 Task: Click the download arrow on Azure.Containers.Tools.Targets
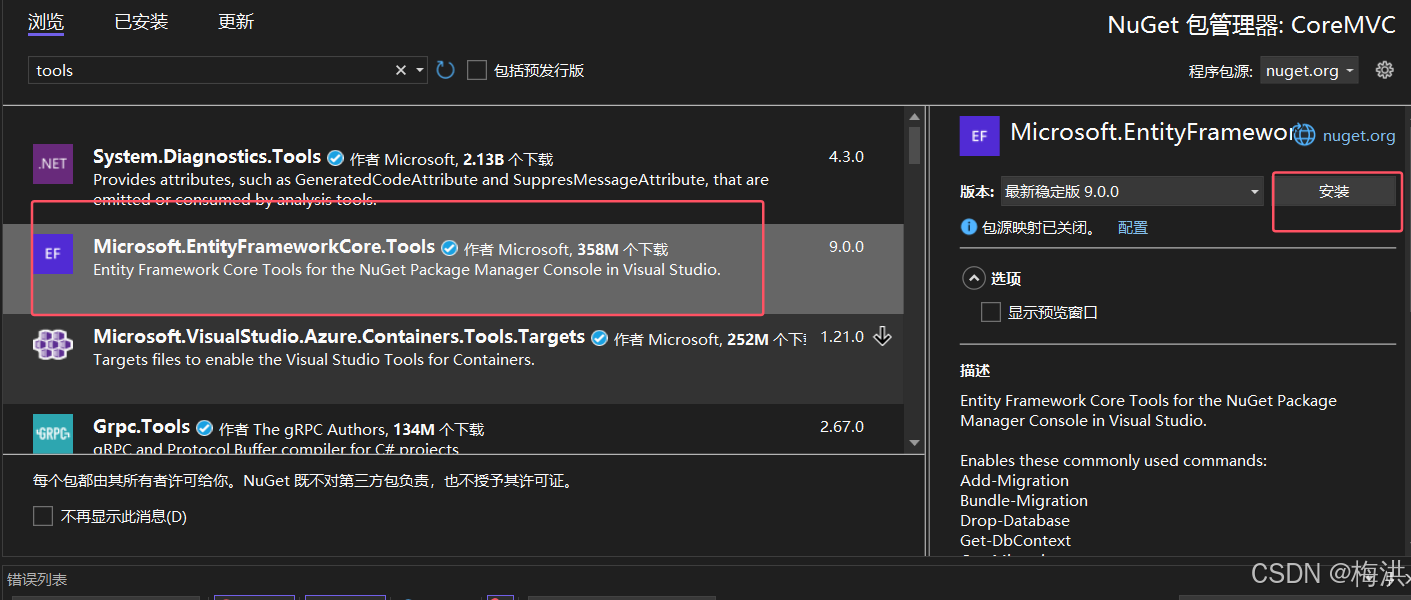coord(882,337)
